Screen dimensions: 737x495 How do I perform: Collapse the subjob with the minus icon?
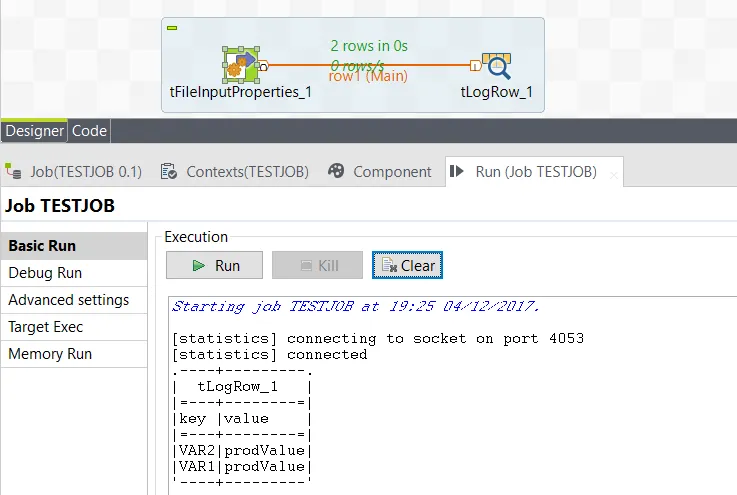[x=172, y=28]
